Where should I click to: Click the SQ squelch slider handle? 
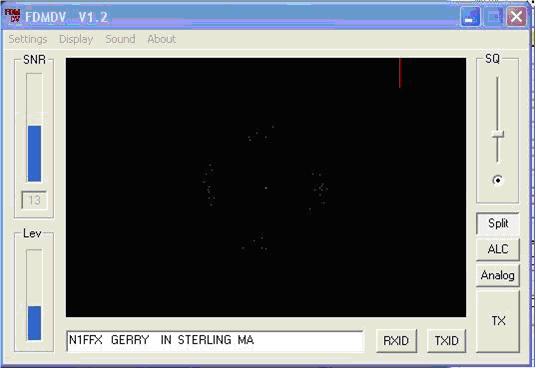coord(498,134)
